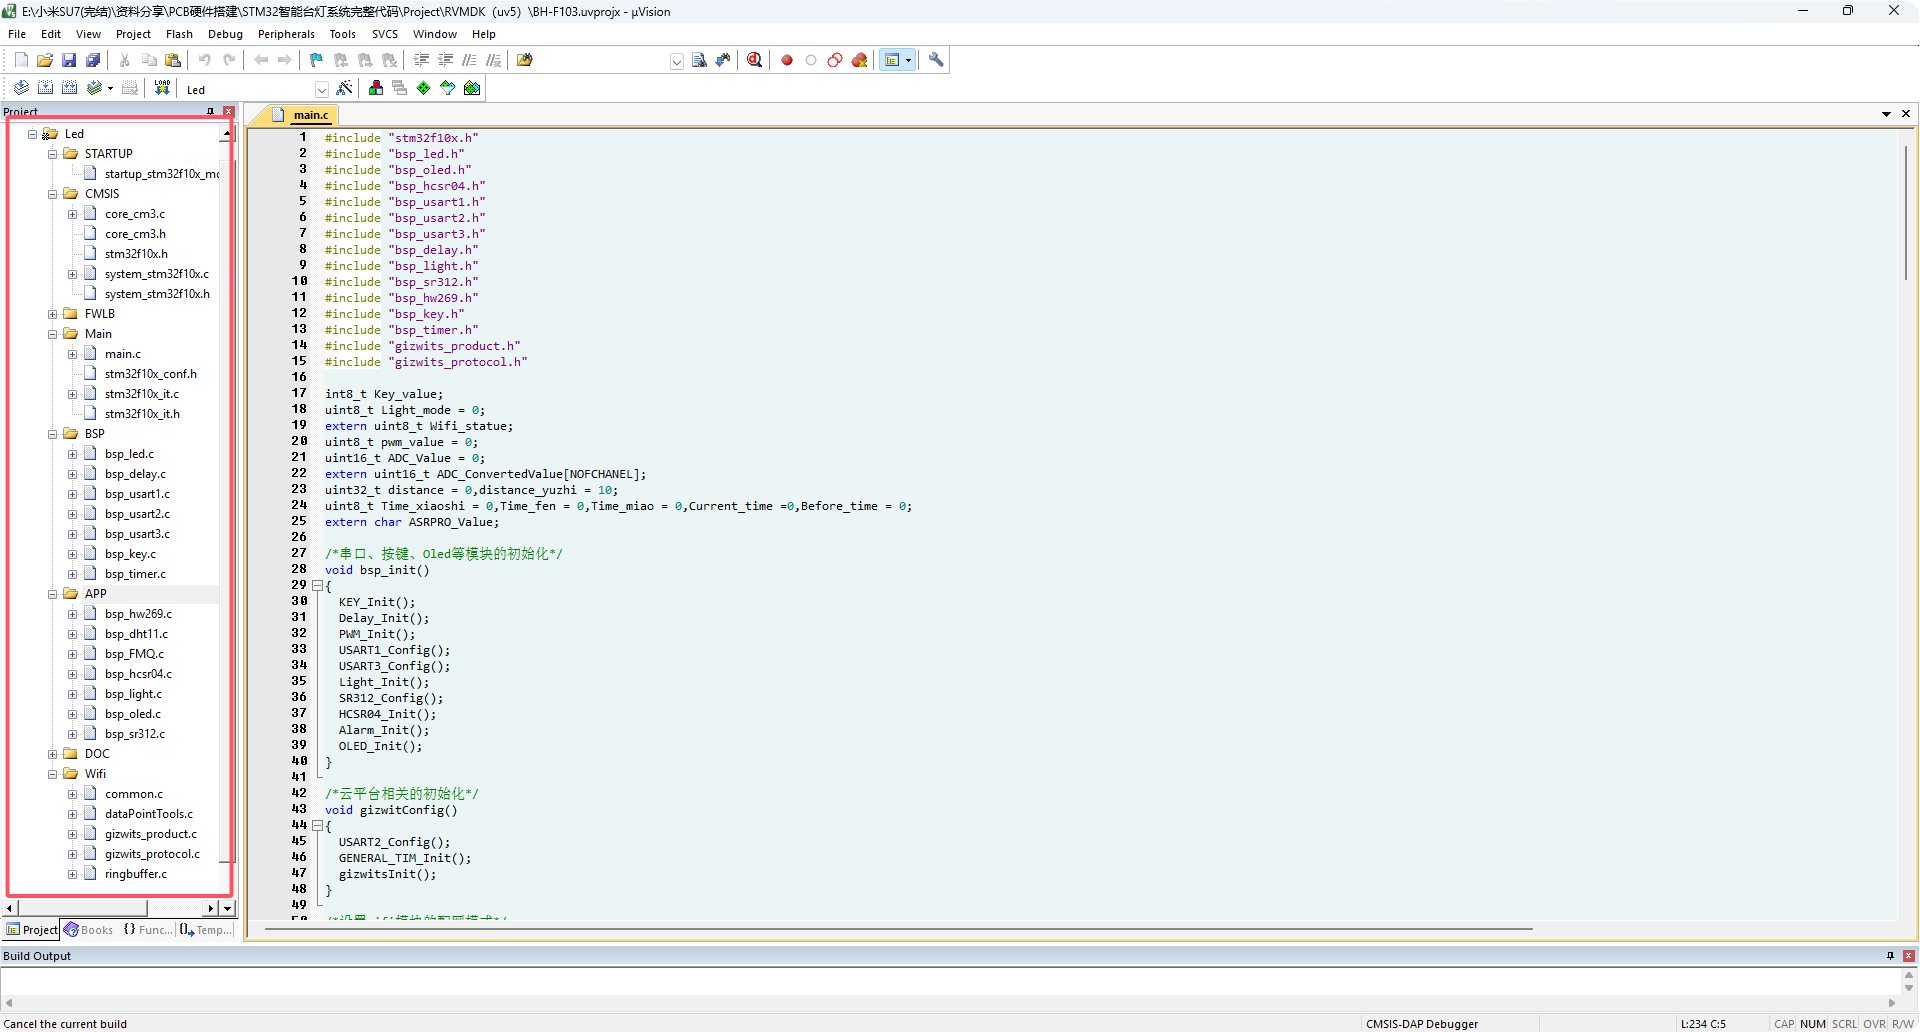The width and height of the screenshot is (1920, 1032).
Task: Start the debug session icon
Action: pos(754,60)
